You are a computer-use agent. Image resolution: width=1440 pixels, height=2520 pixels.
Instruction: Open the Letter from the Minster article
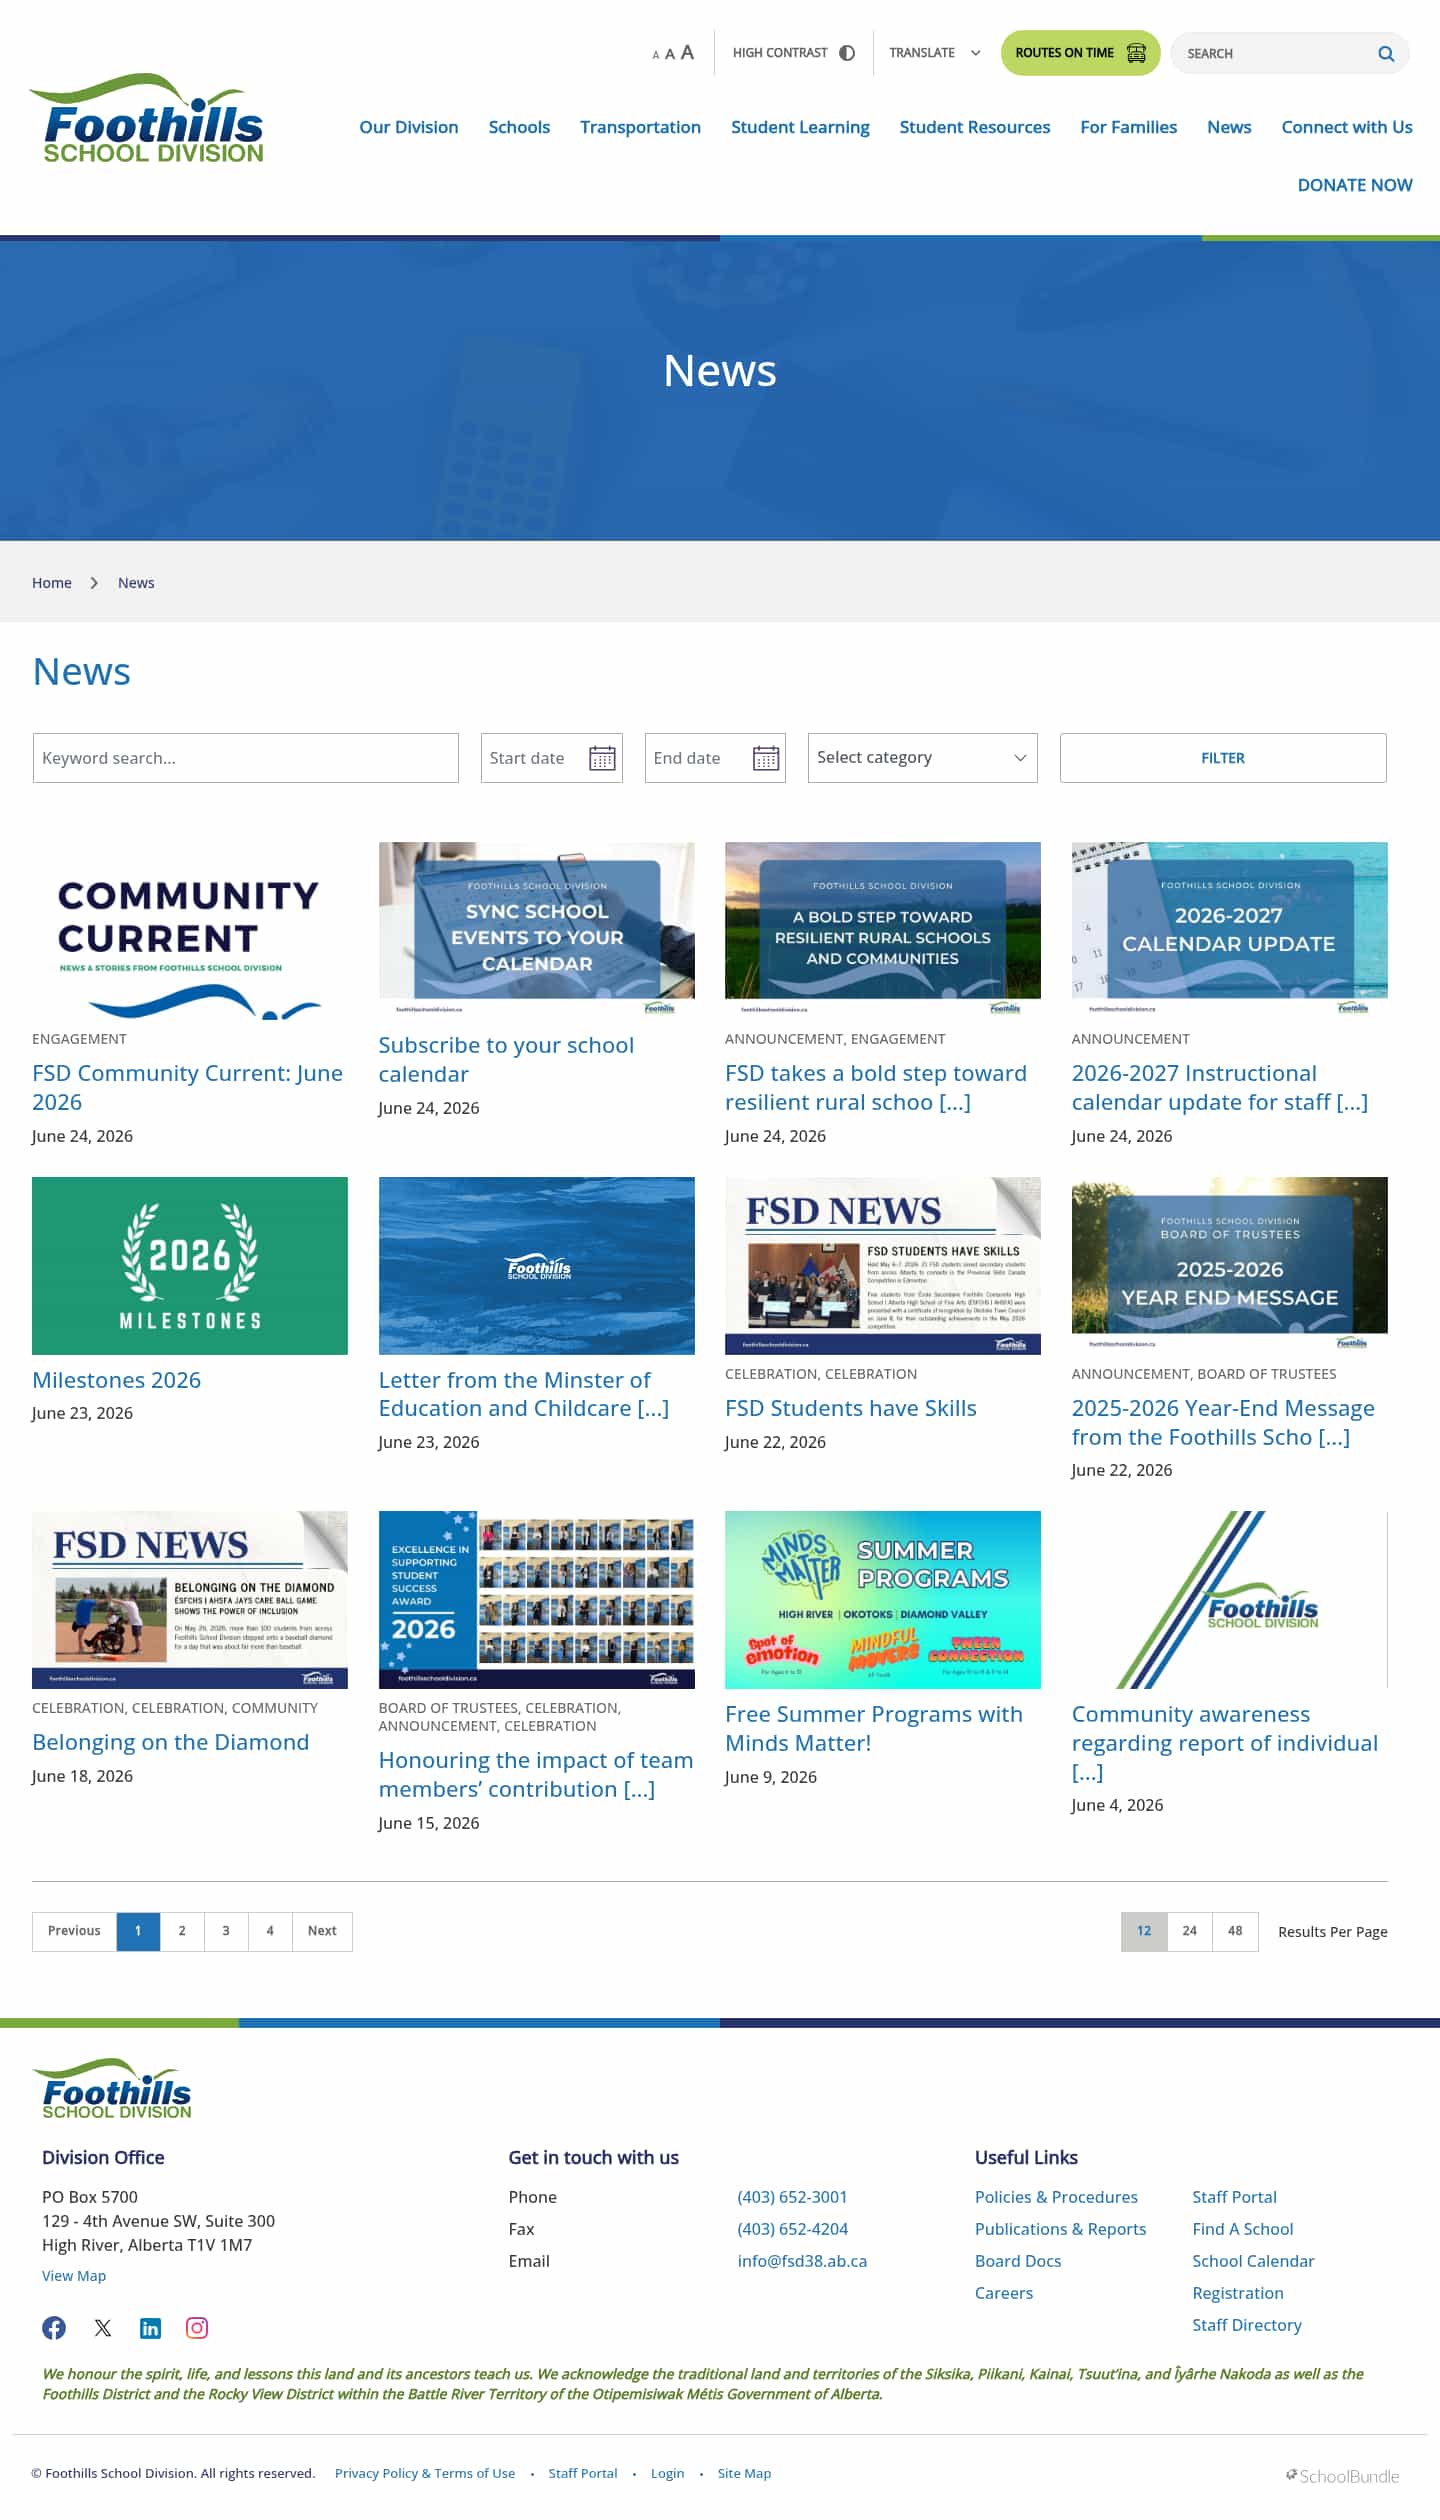click(x=524, y=1394)
